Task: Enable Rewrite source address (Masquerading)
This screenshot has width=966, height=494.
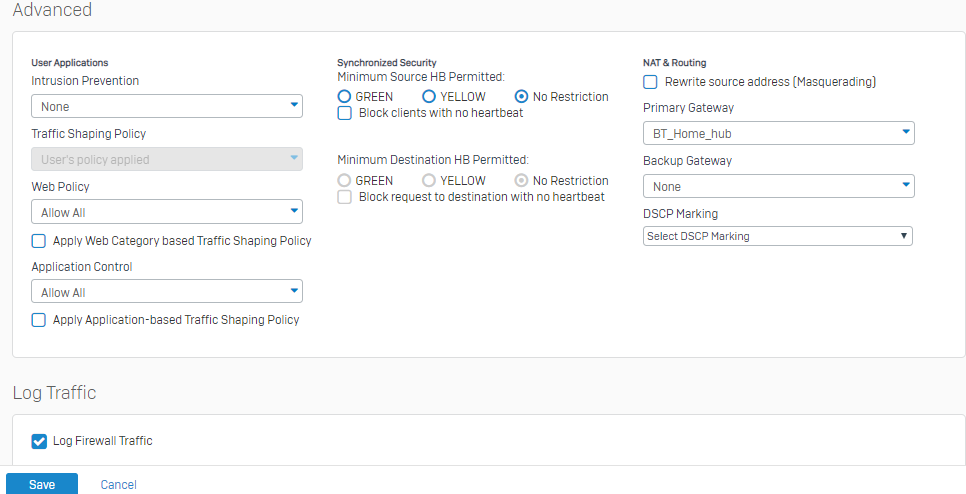Action: [650, 82]
